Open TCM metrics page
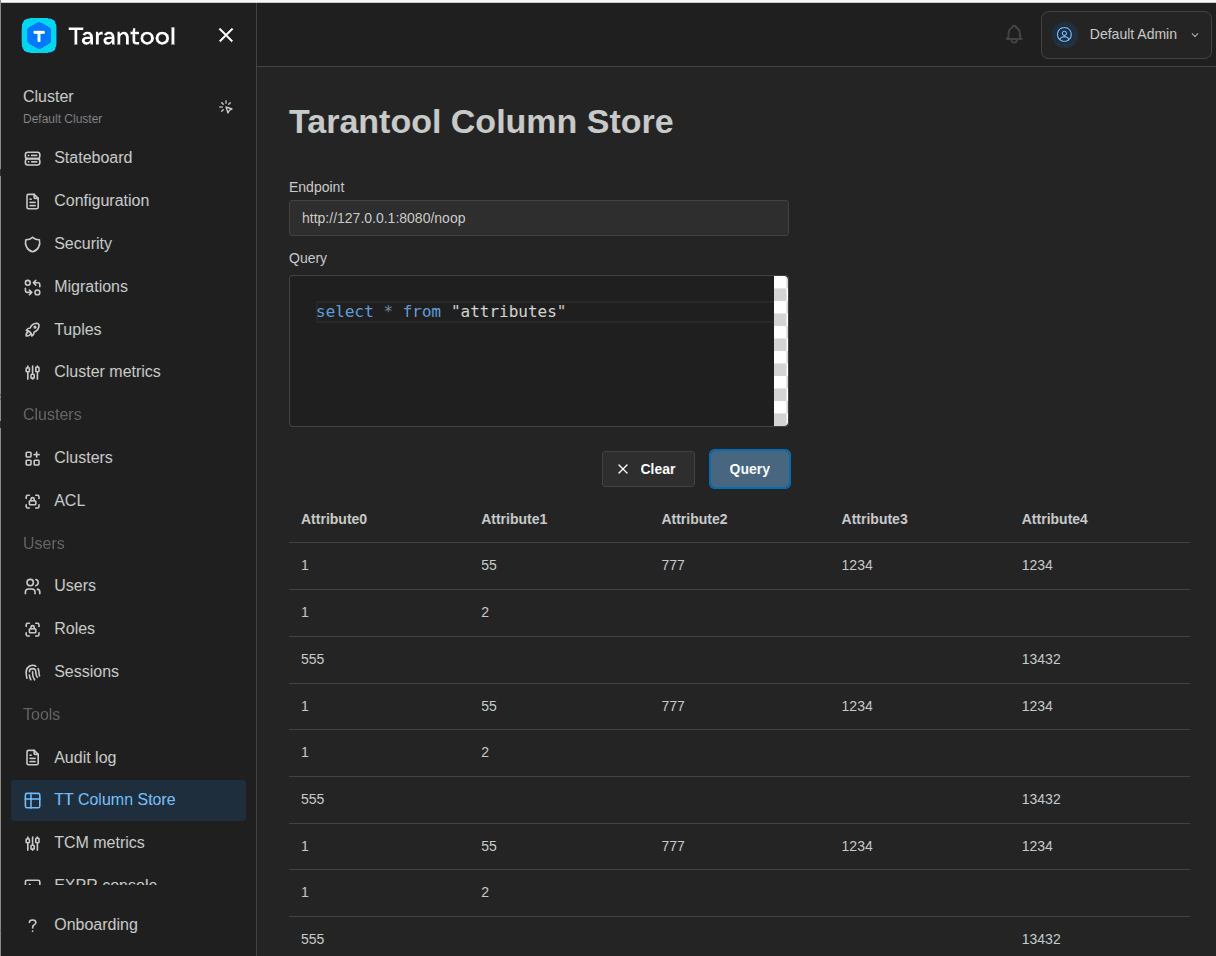1216x956 pixels. click(x=128, y=843)
